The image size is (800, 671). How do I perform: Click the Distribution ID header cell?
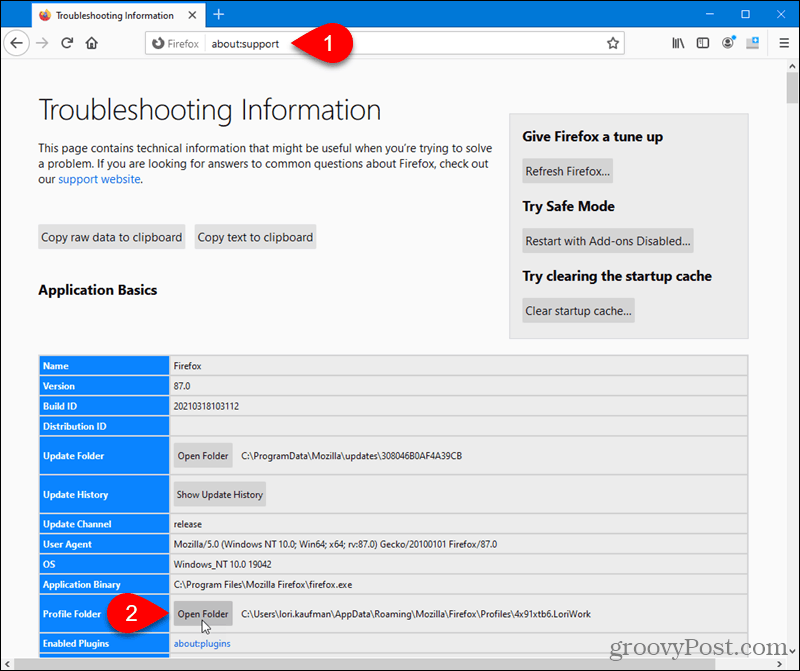tap(104, 426)
